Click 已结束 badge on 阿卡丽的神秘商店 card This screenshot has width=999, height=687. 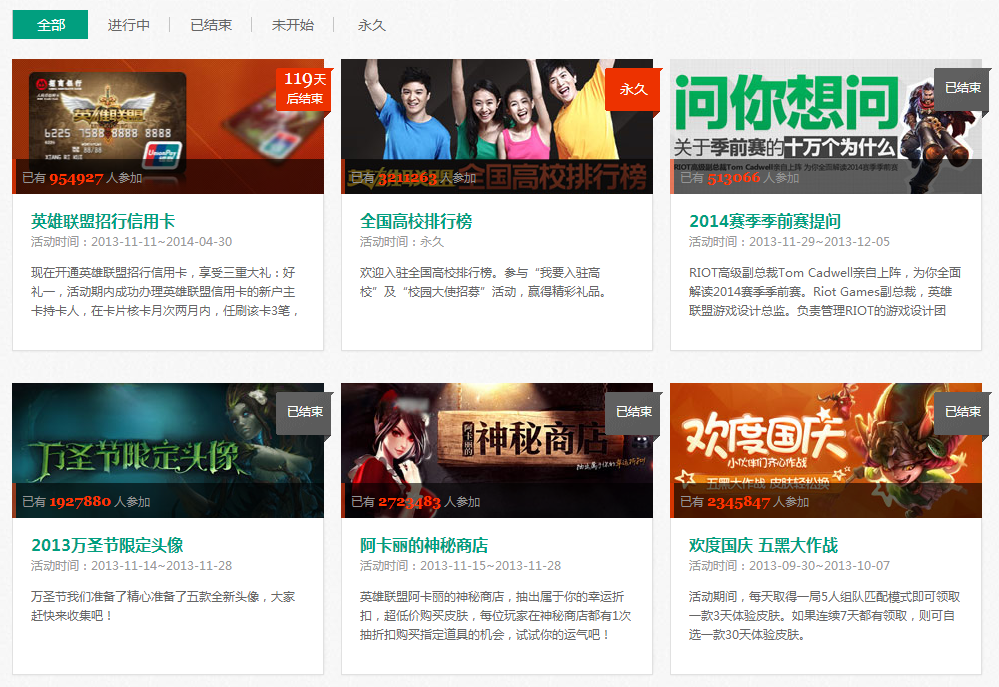click(633, 412)
